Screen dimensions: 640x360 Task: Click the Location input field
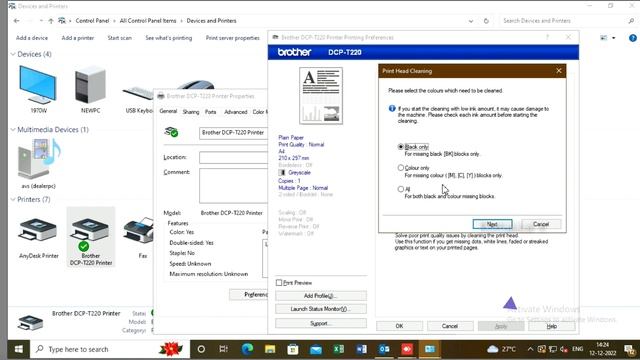click(x=233, y=158)
